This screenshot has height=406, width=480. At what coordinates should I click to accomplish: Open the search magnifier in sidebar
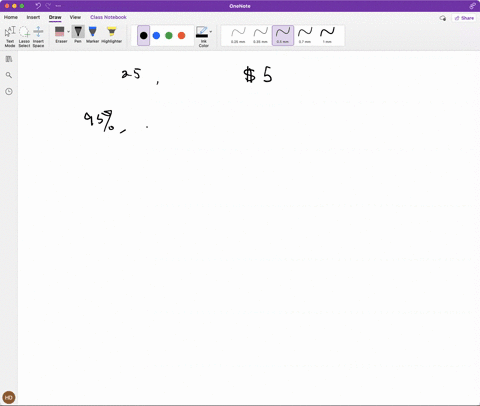pyautogui.click(x=9, y=75)
